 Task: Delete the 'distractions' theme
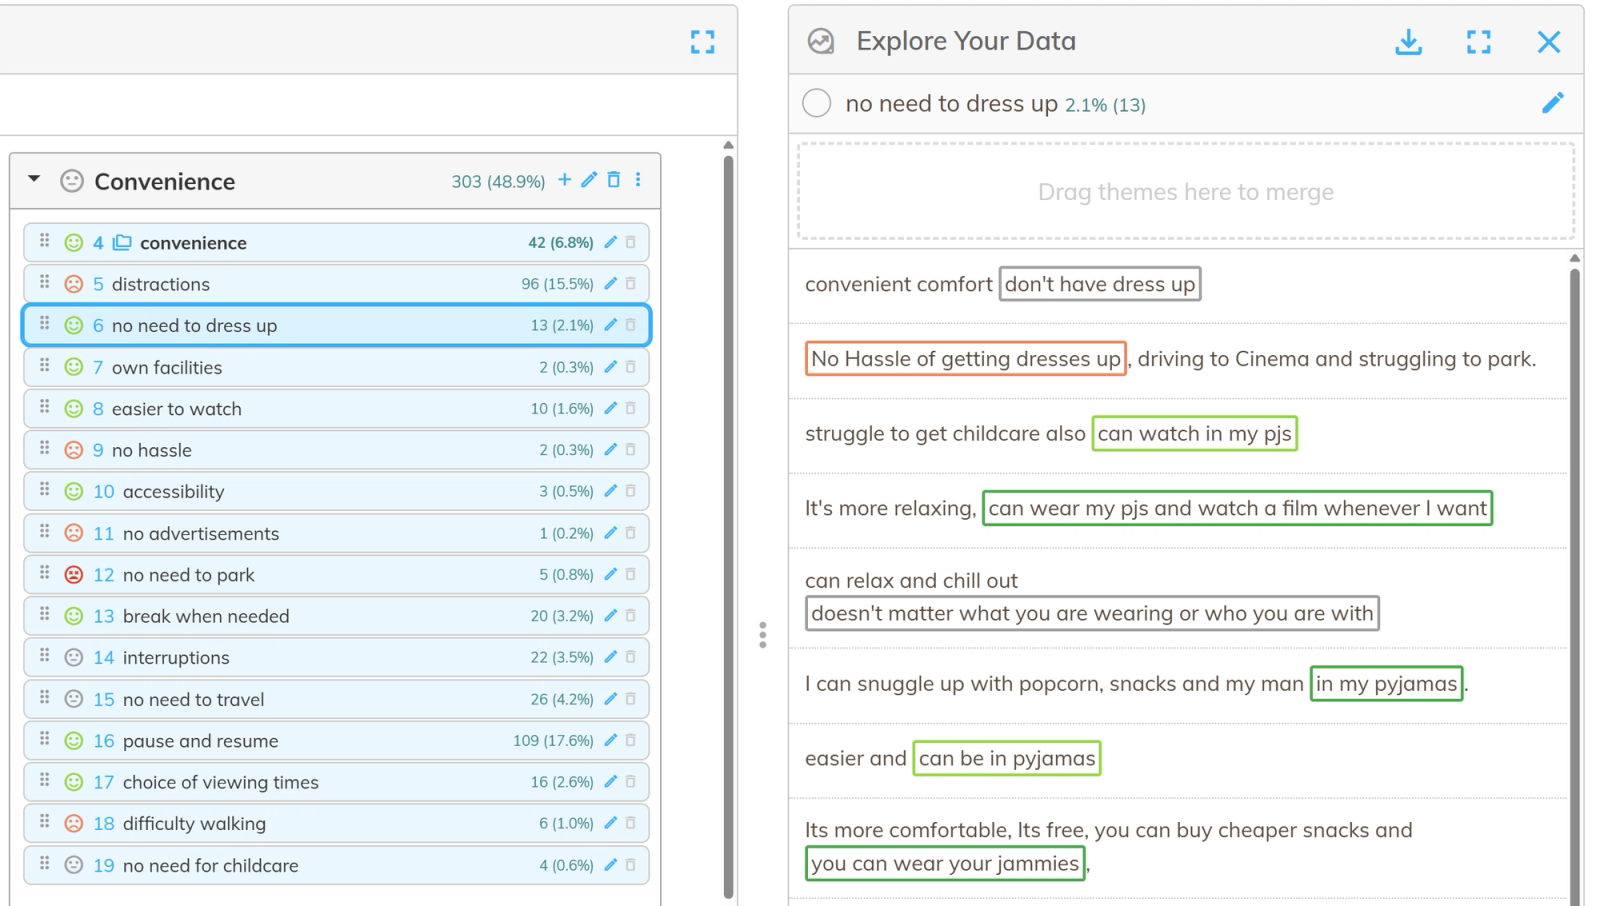(630, 284)
